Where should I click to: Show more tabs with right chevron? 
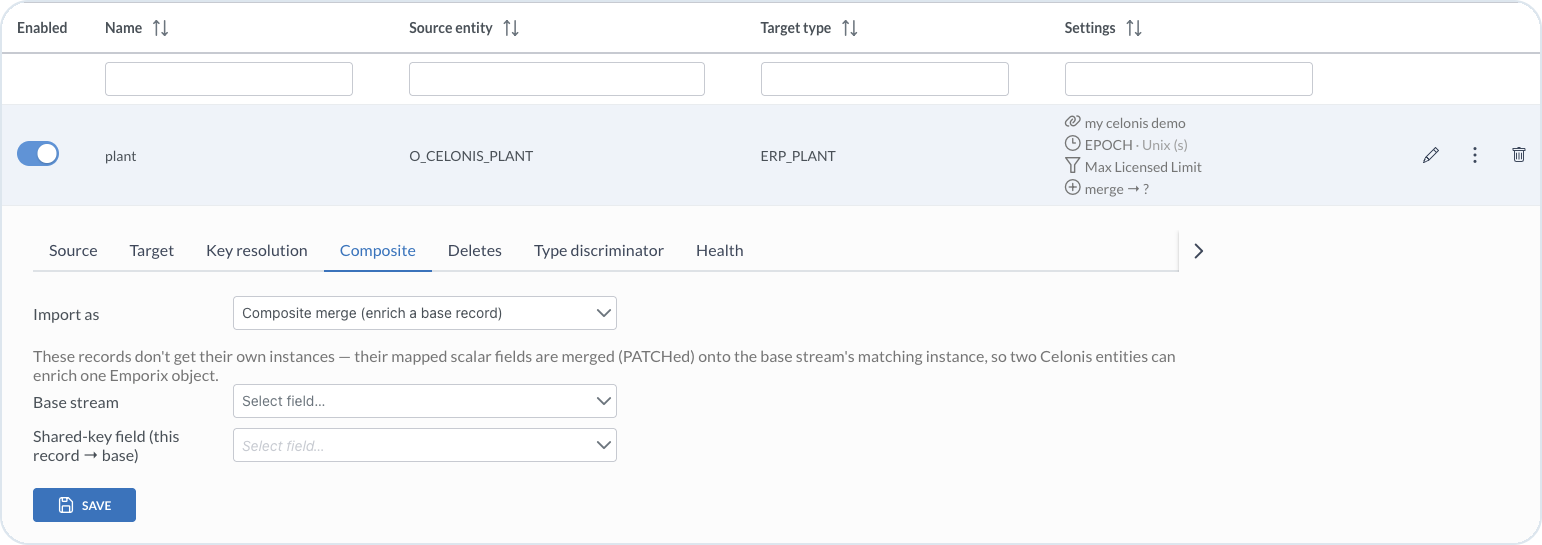click(x=1199, y=251)
